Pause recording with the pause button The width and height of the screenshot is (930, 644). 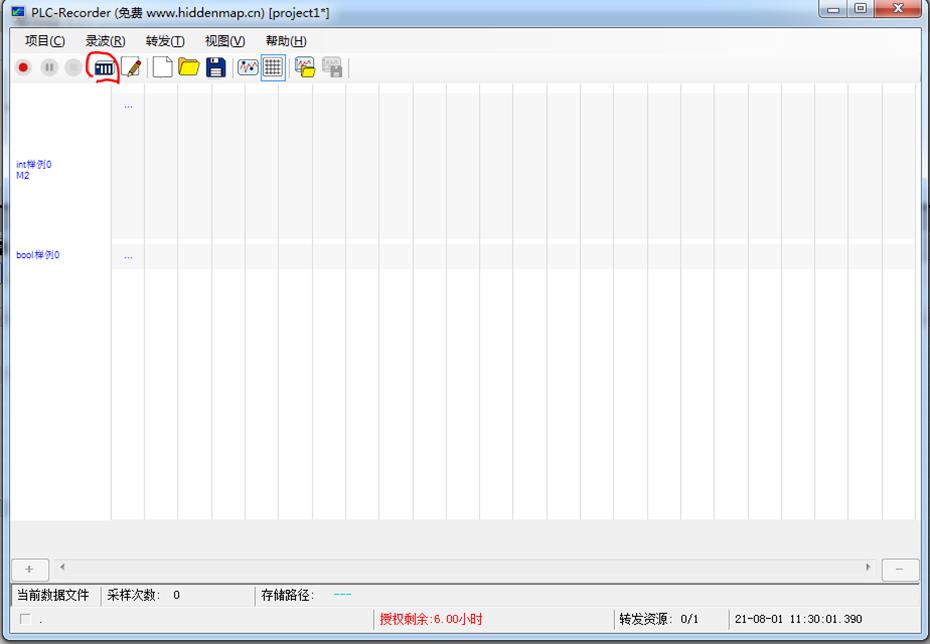coord(49,67)
